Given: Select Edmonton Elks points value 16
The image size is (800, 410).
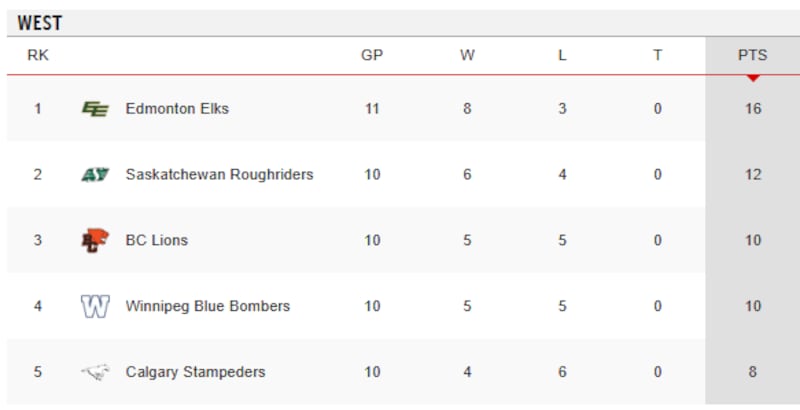Looking at the screenshot, I should pos(753,109).
